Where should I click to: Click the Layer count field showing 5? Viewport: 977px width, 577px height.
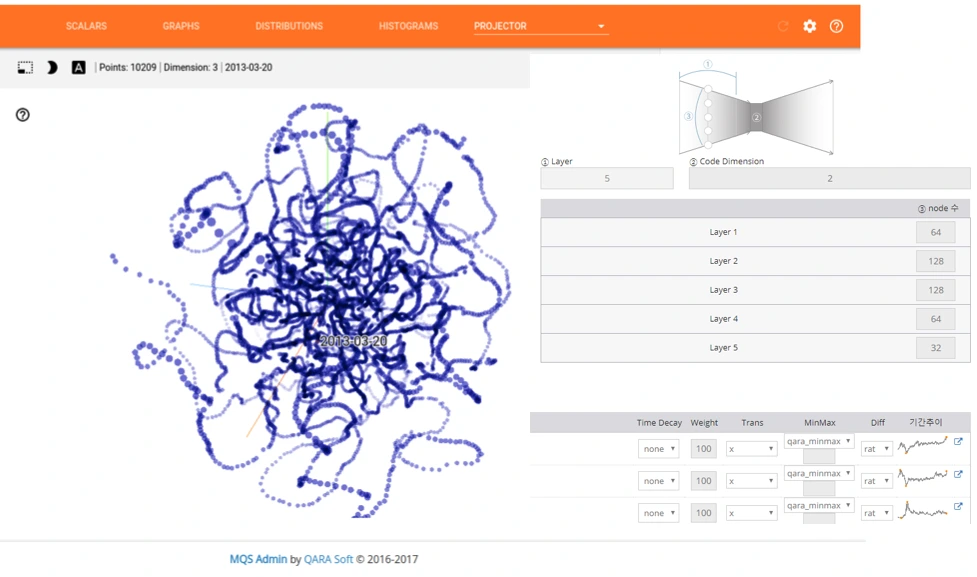607,178
